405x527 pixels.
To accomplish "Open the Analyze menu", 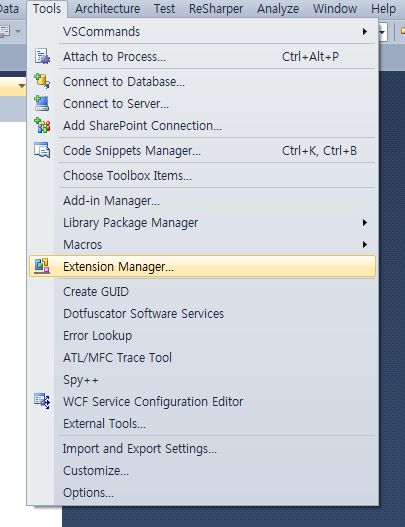I will [x=278, y=8].
